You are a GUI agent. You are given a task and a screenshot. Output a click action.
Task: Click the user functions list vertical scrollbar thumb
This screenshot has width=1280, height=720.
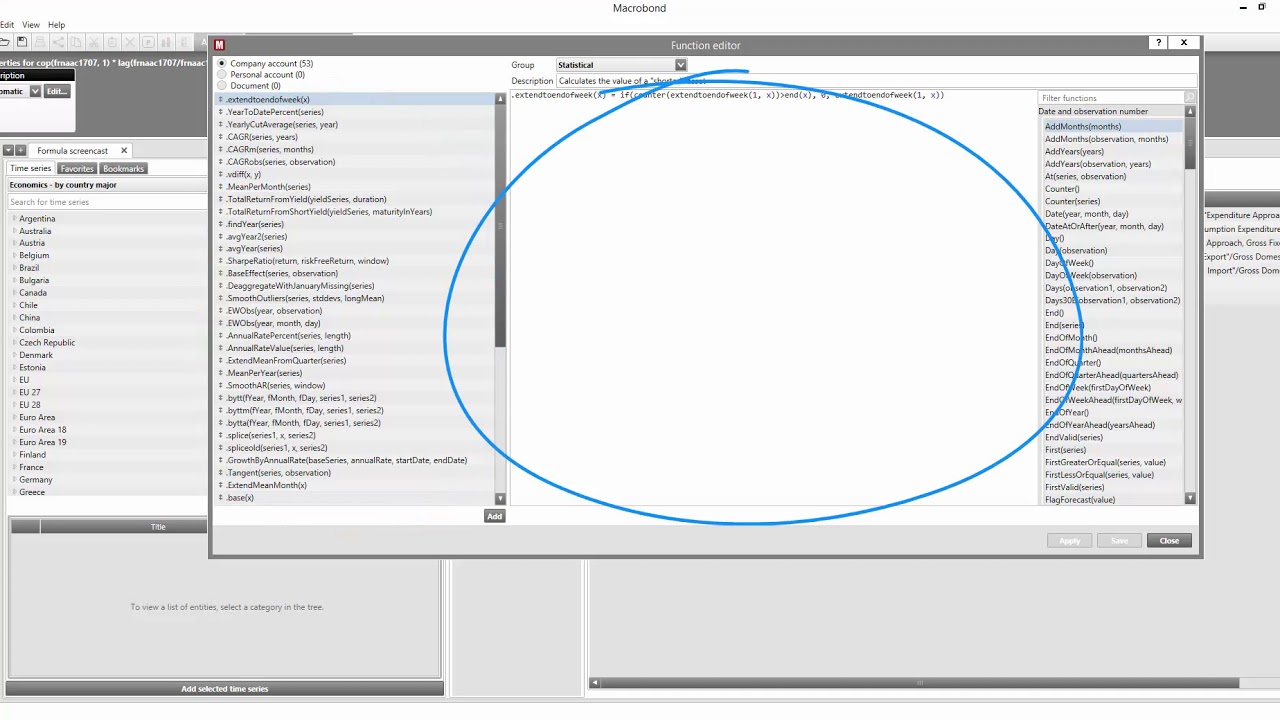[x=500, y=227]
